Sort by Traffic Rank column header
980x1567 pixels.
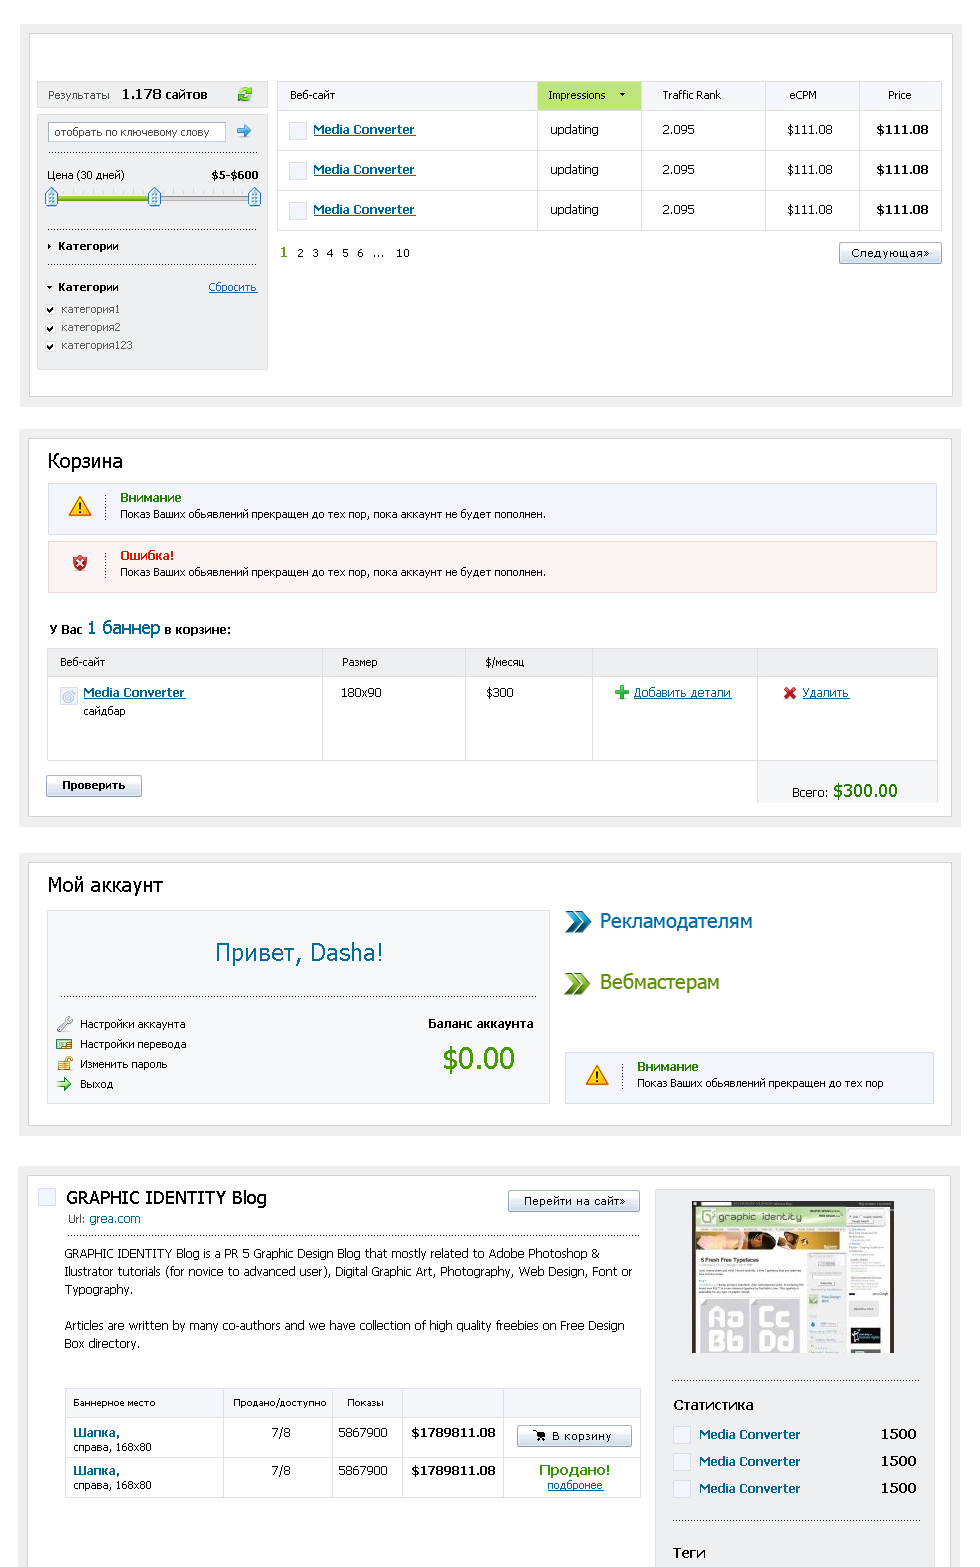(691, 95)
